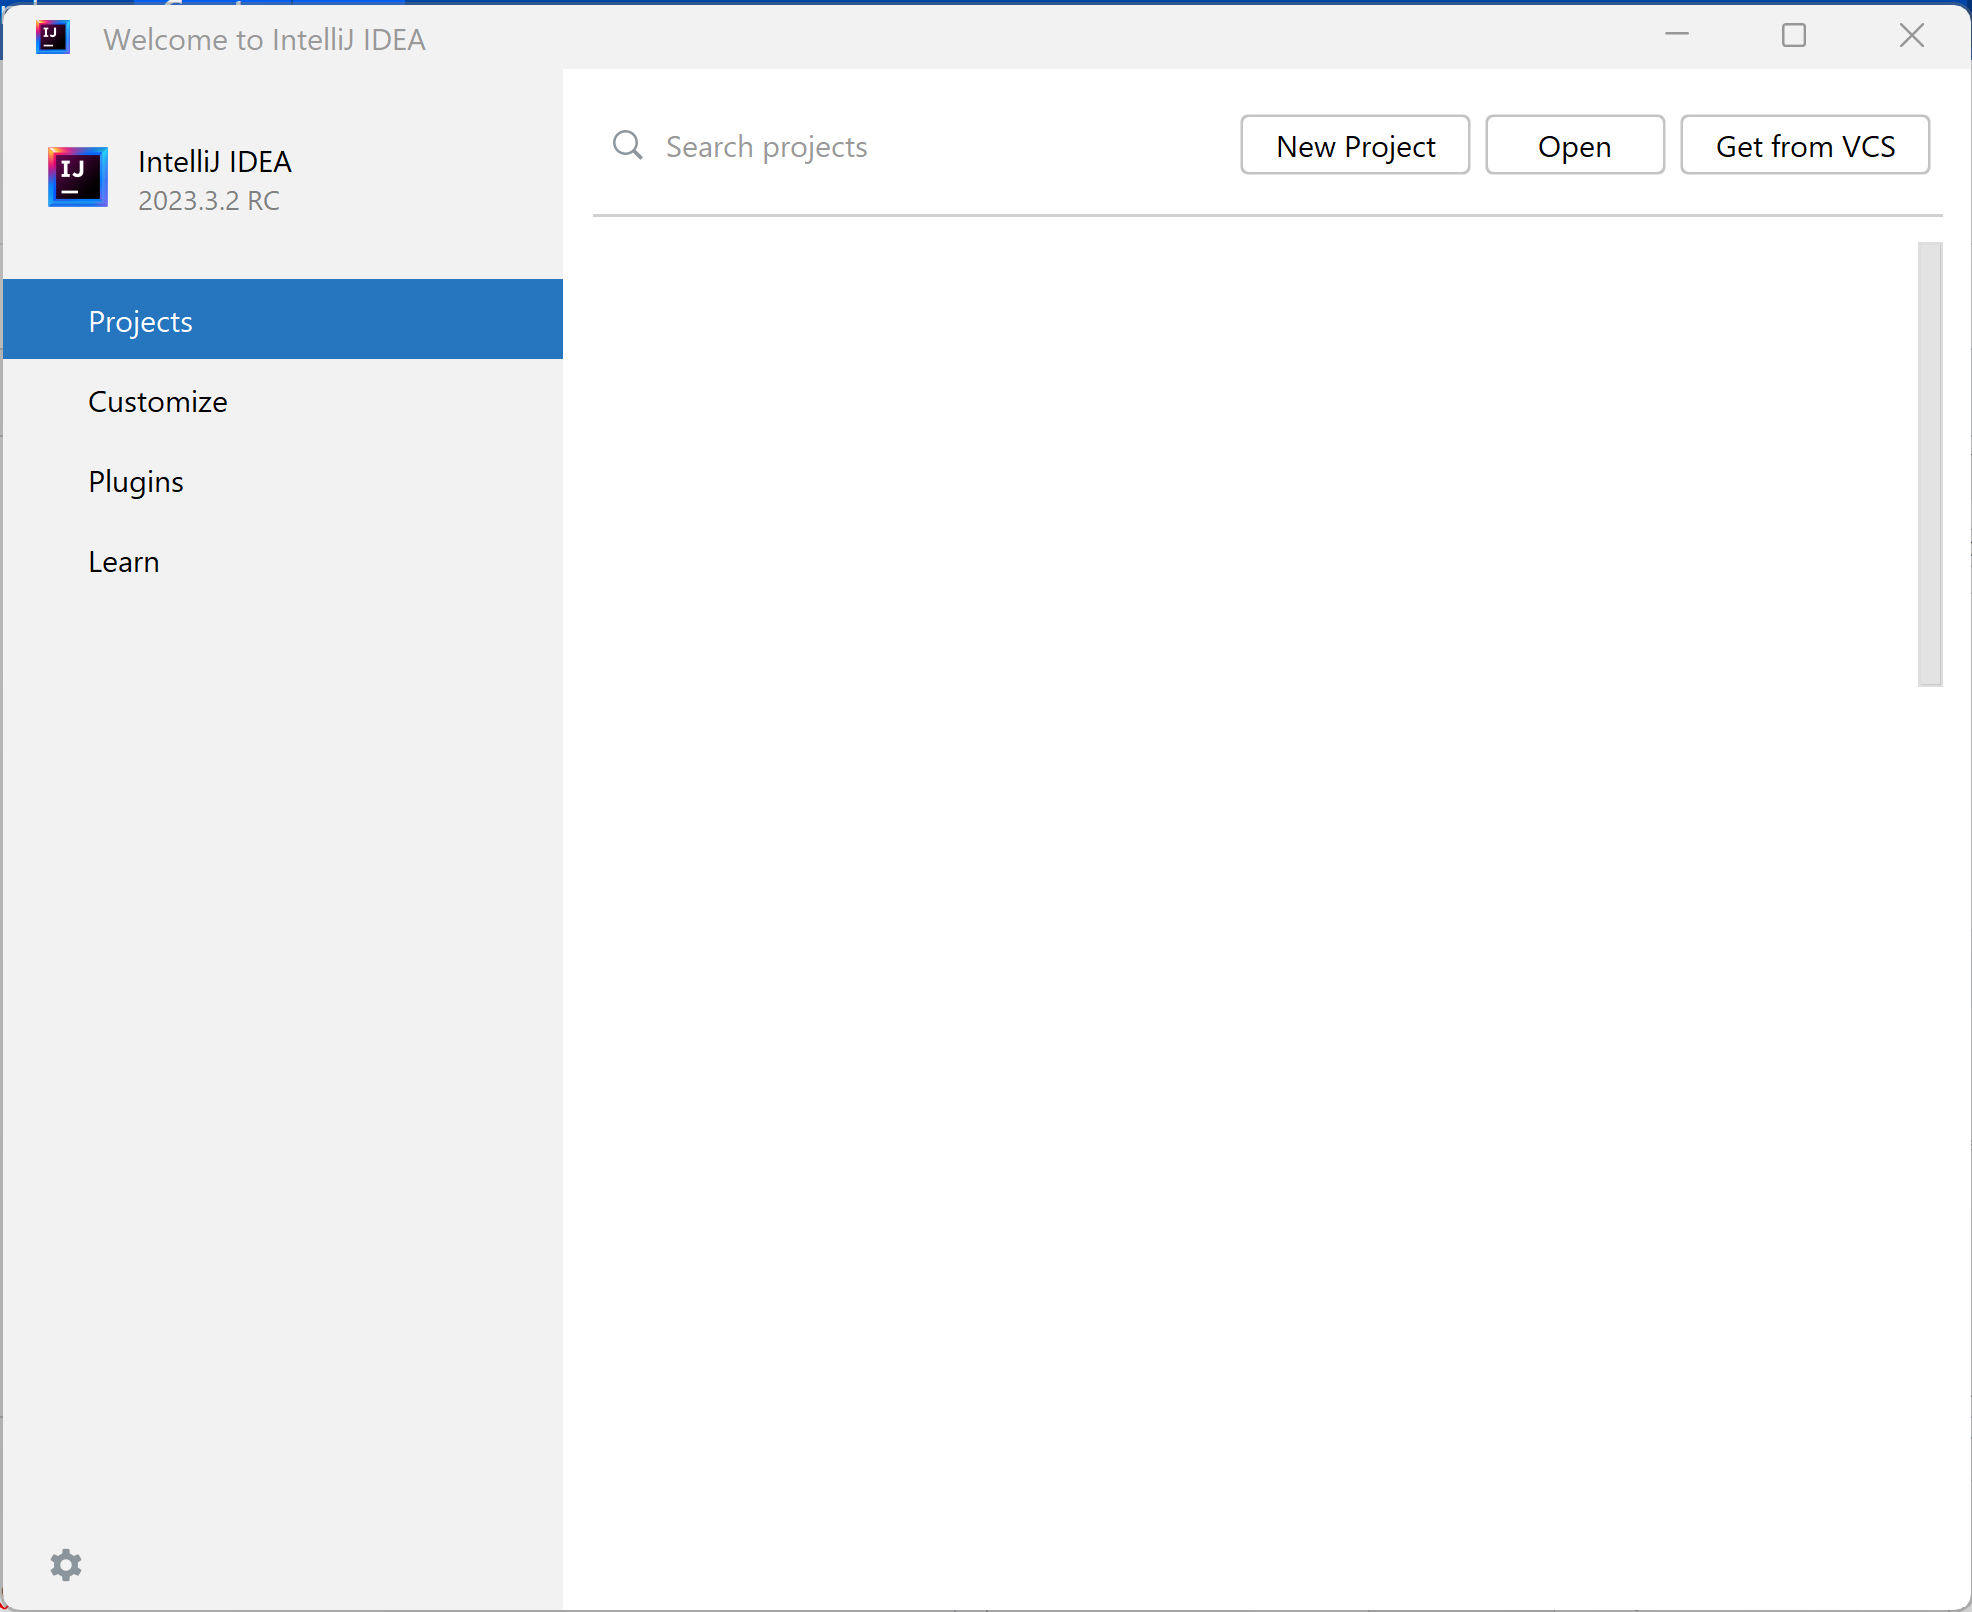Maximize the Welcome window

pos(1794,36)
